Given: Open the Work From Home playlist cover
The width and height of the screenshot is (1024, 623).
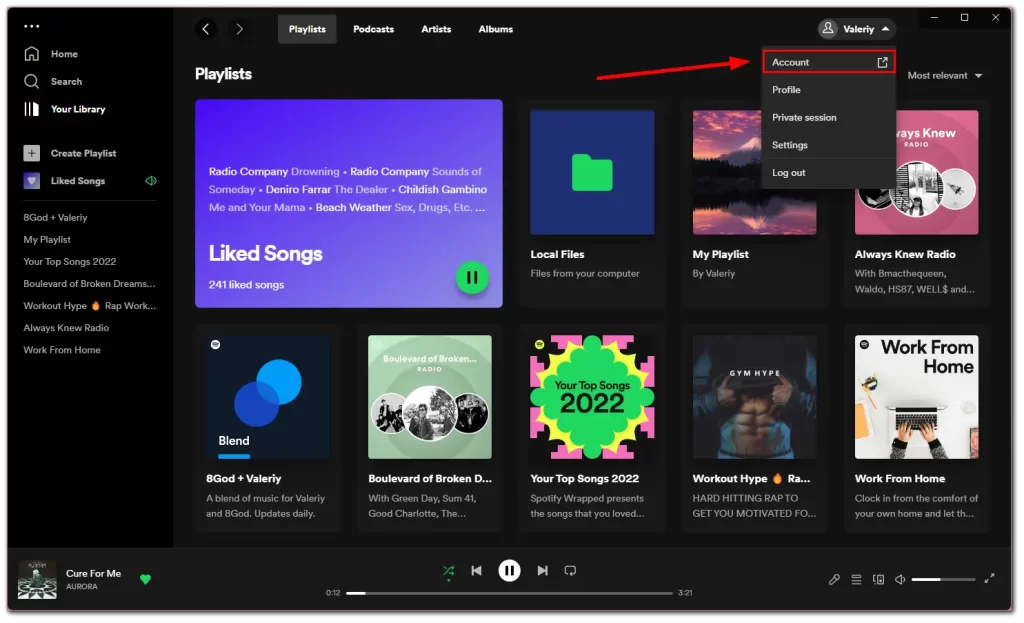Looking at the screenshot, I should pos(917,397).
